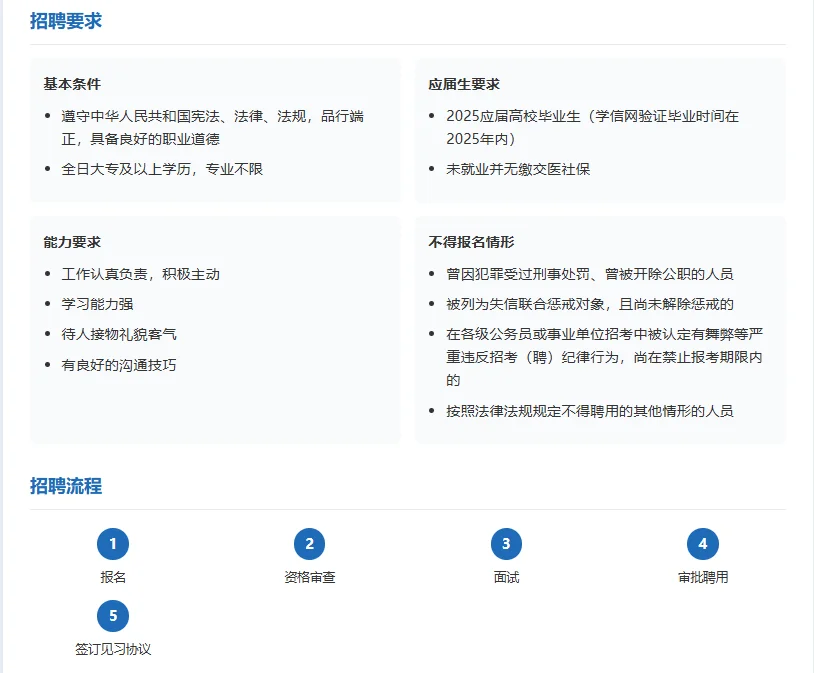The width and height of the screenshot is (814, 673).
Task: Click the 报名 step label text
Action: pyautogui.click(x=113, y=577)
